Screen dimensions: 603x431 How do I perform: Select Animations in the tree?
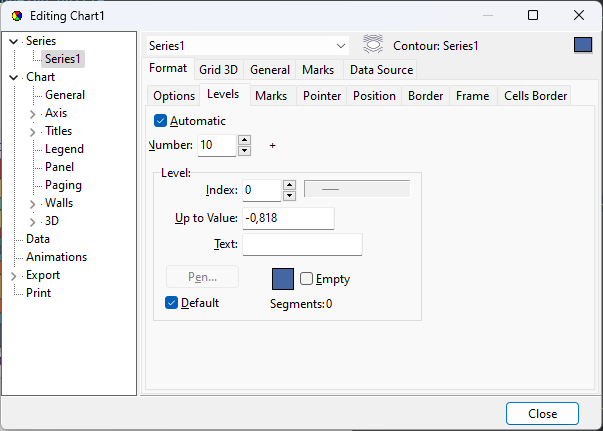click(x=57, y=257)
